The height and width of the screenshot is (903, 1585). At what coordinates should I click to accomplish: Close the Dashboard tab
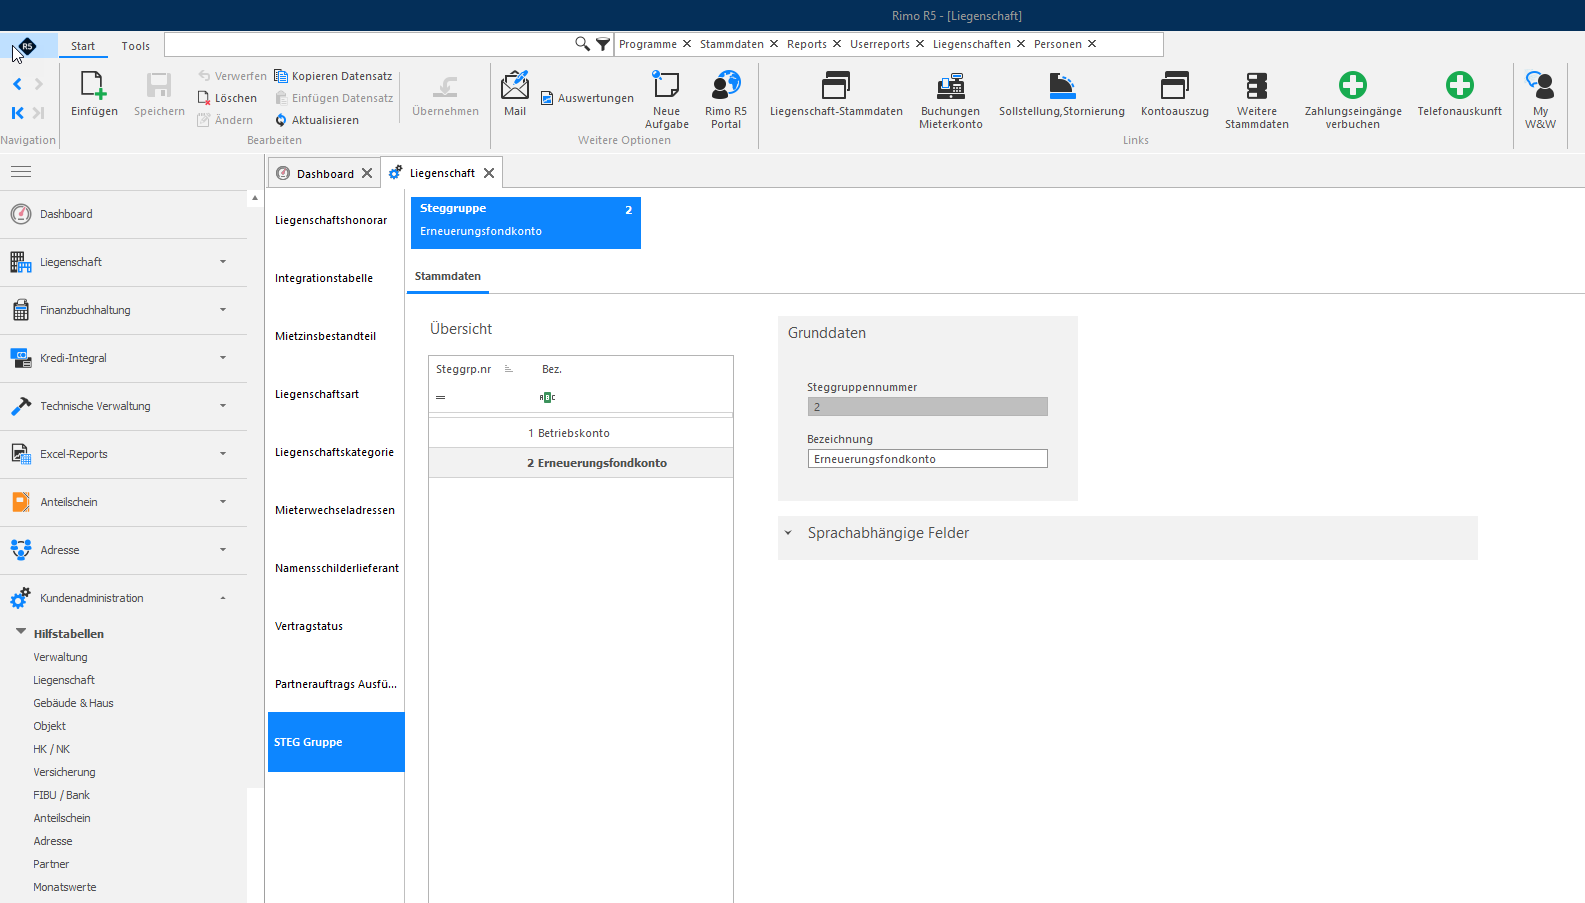[367, 173]
